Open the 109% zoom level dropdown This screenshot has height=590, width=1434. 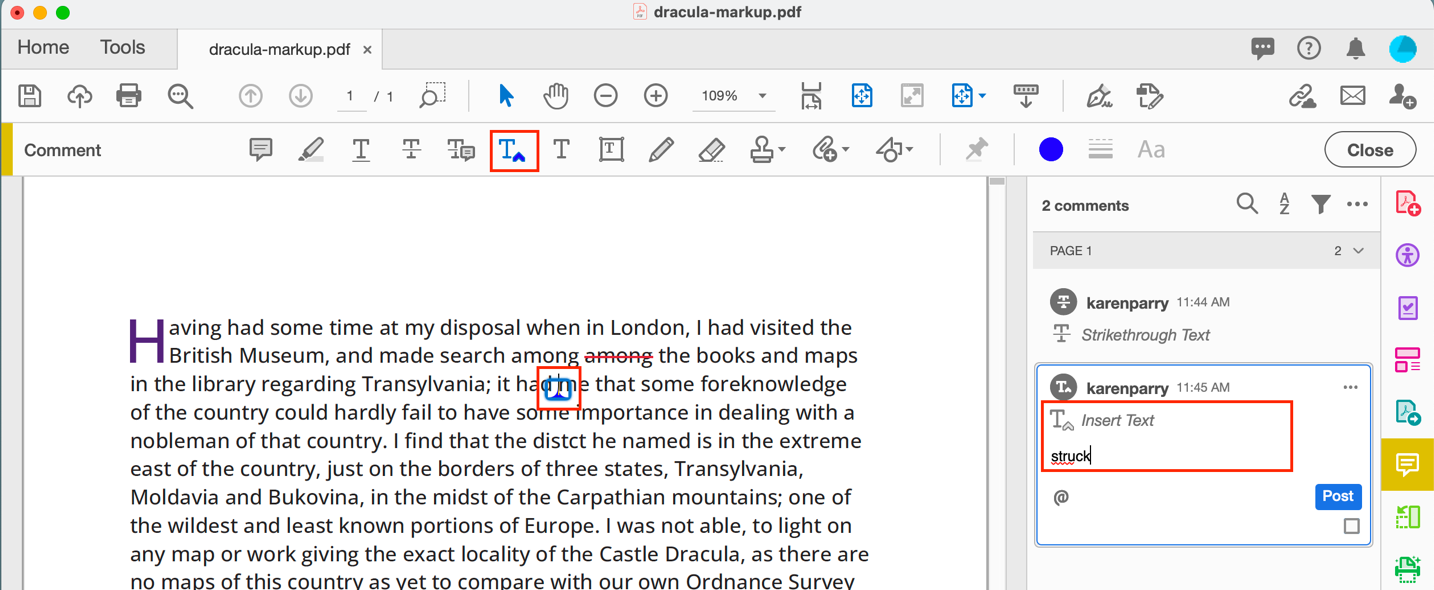pos(762,96)
